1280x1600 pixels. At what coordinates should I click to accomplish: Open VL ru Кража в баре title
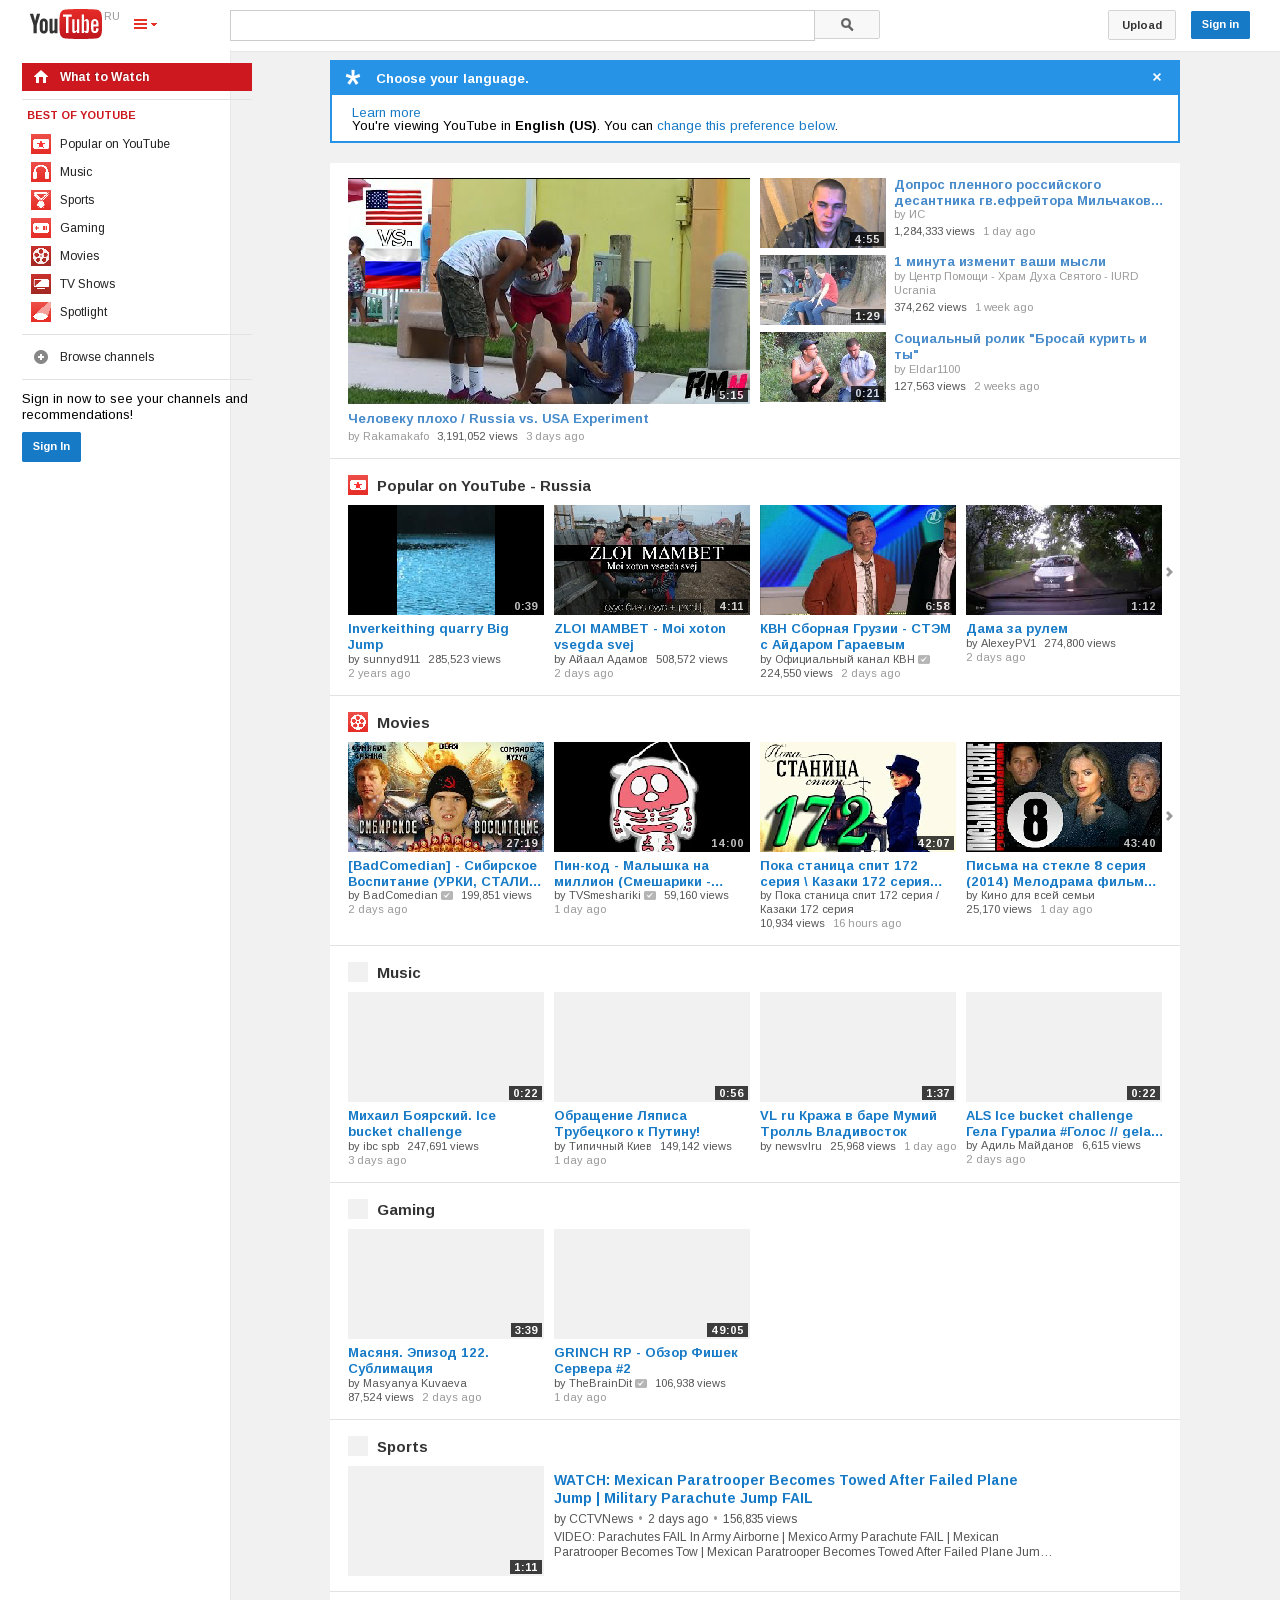tap(849, 1124)
